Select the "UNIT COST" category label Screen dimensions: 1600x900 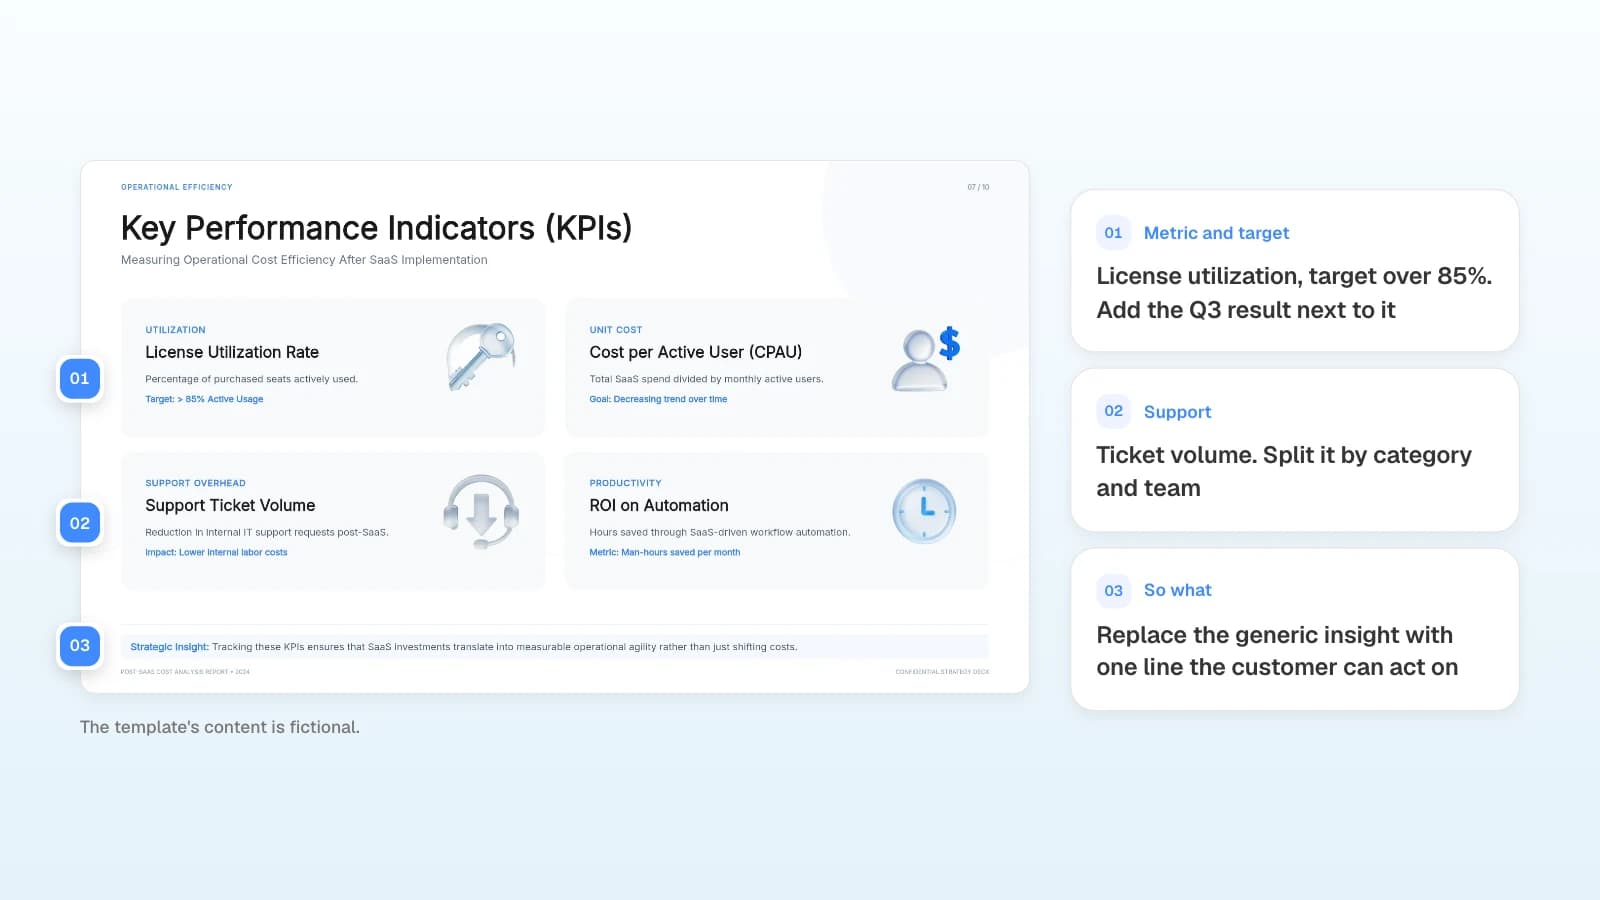616,330
